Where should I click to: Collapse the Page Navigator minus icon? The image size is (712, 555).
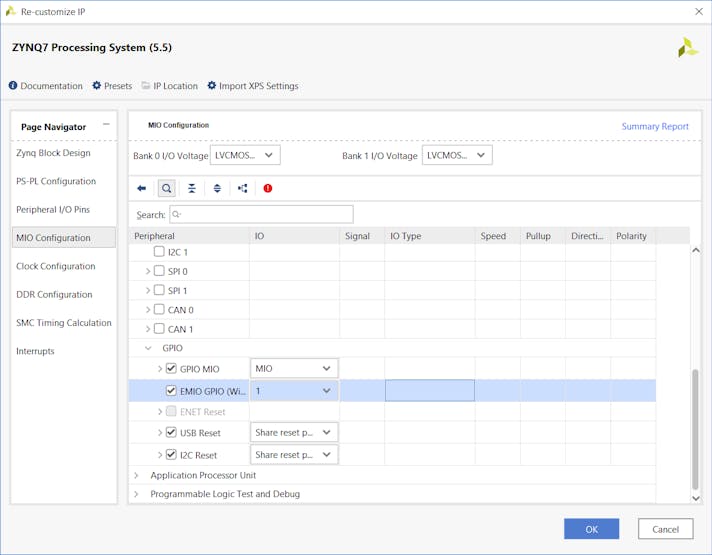[106, 124]
